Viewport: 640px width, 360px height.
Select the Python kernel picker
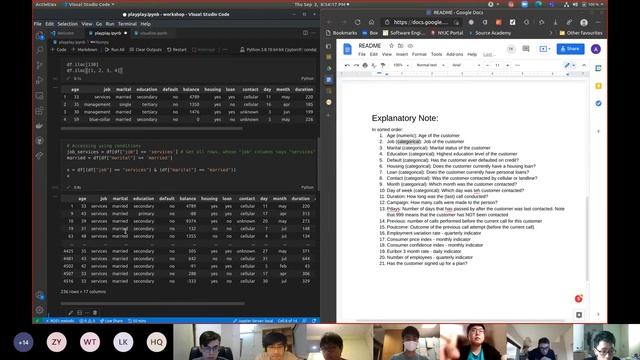[278, 50]
